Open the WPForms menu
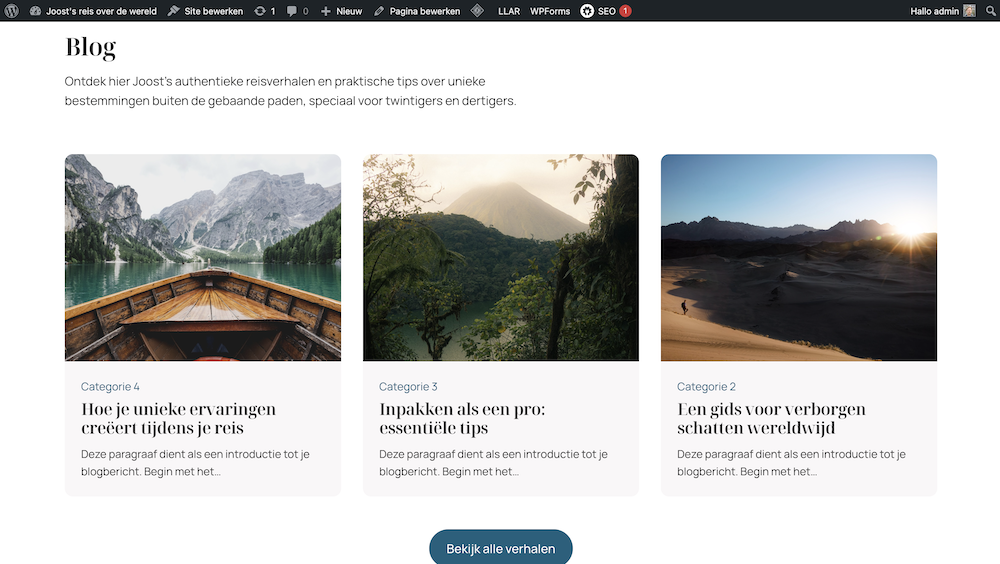 (x=550, y=11)
